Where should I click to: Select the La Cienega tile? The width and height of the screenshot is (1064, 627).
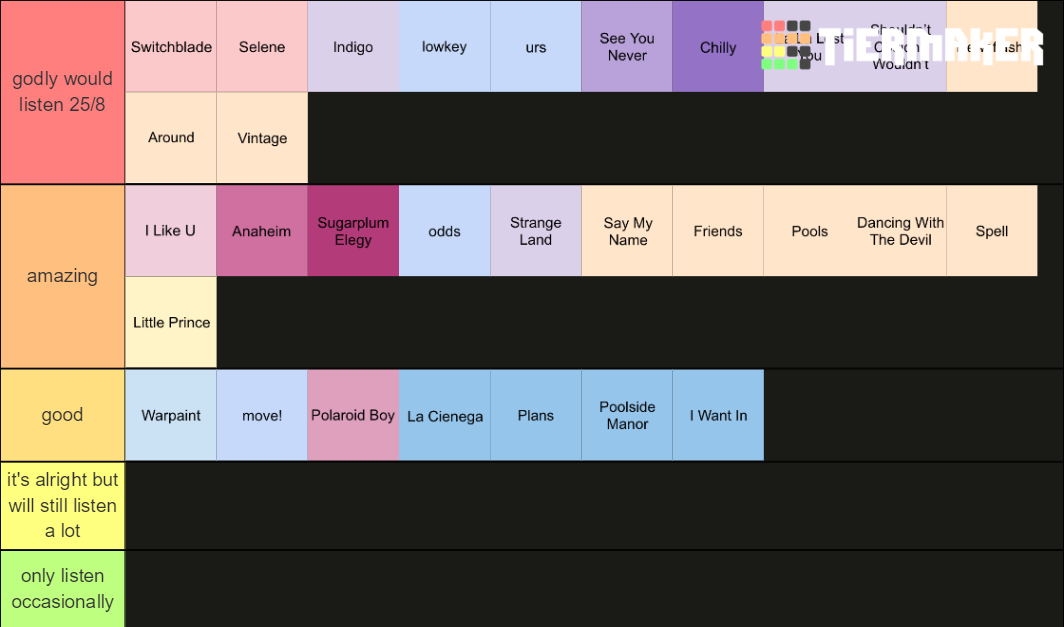pos(444,415)
